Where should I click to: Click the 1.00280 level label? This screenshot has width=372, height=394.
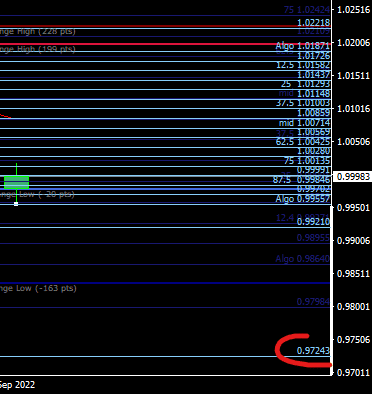pyautogui.click(x=313, y=152)
